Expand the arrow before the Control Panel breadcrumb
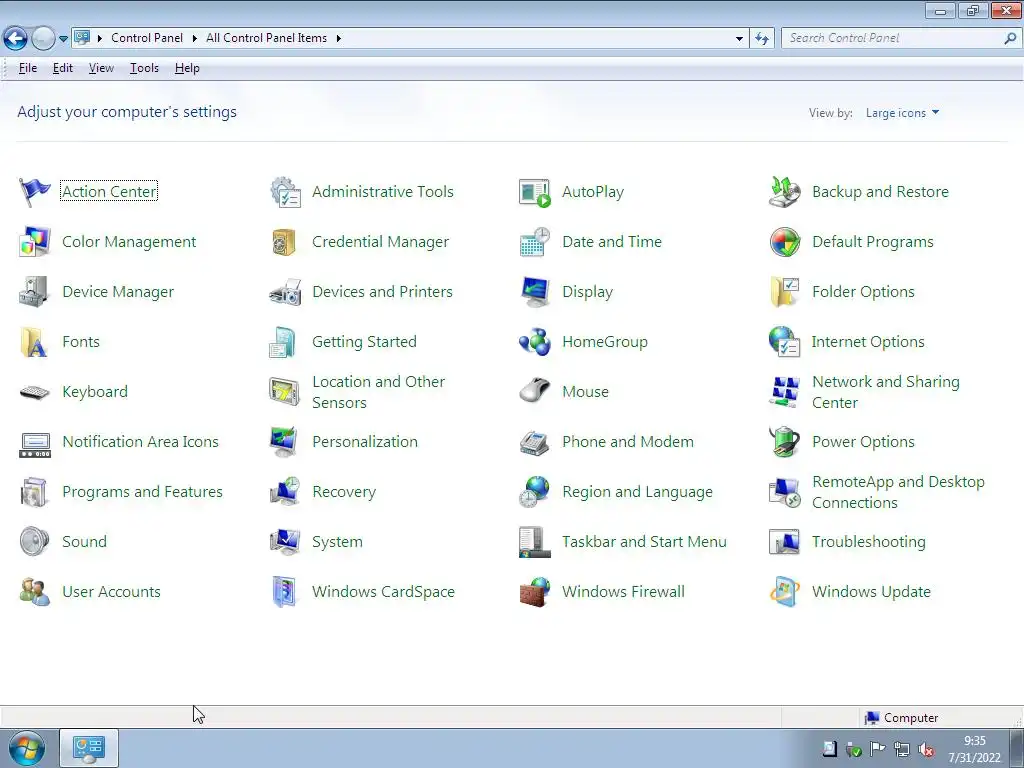Image resolution: width=1024 pixels, height=768 pixels. click(100, 39)
